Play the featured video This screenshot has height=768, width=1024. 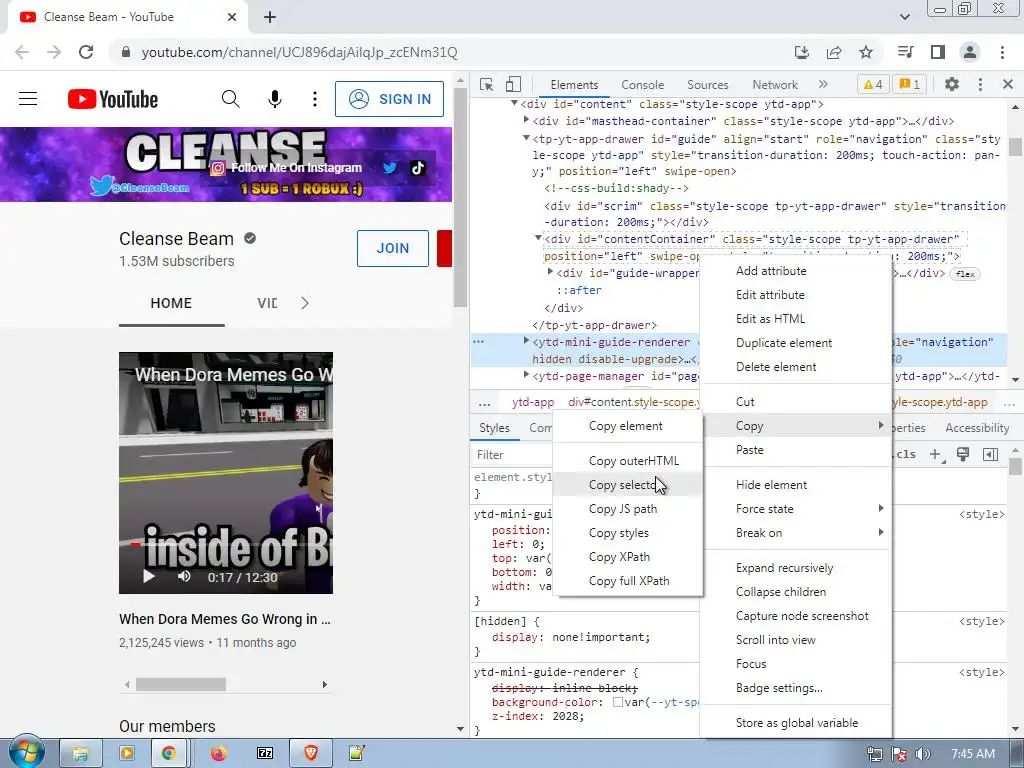click(x=149, y=577)
